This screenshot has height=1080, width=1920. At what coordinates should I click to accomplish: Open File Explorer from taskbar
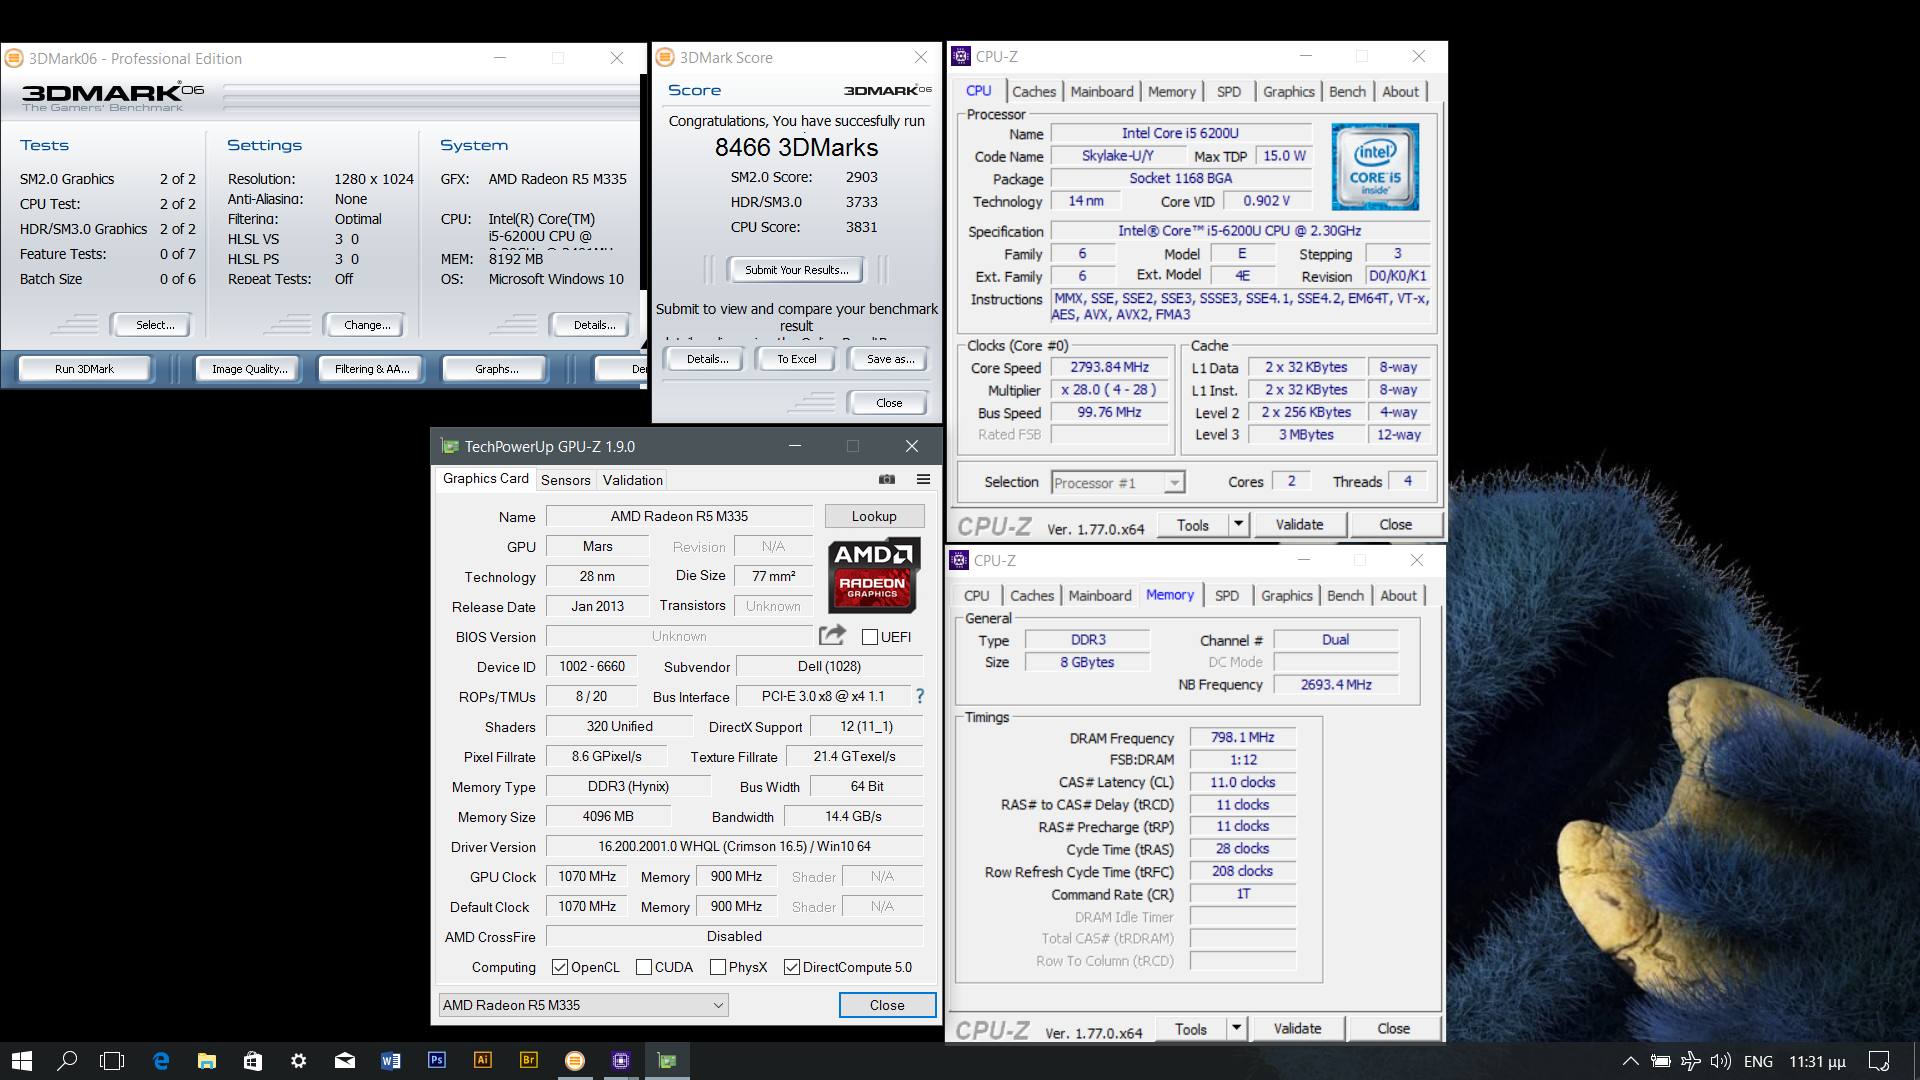[x=207, y=1061]
